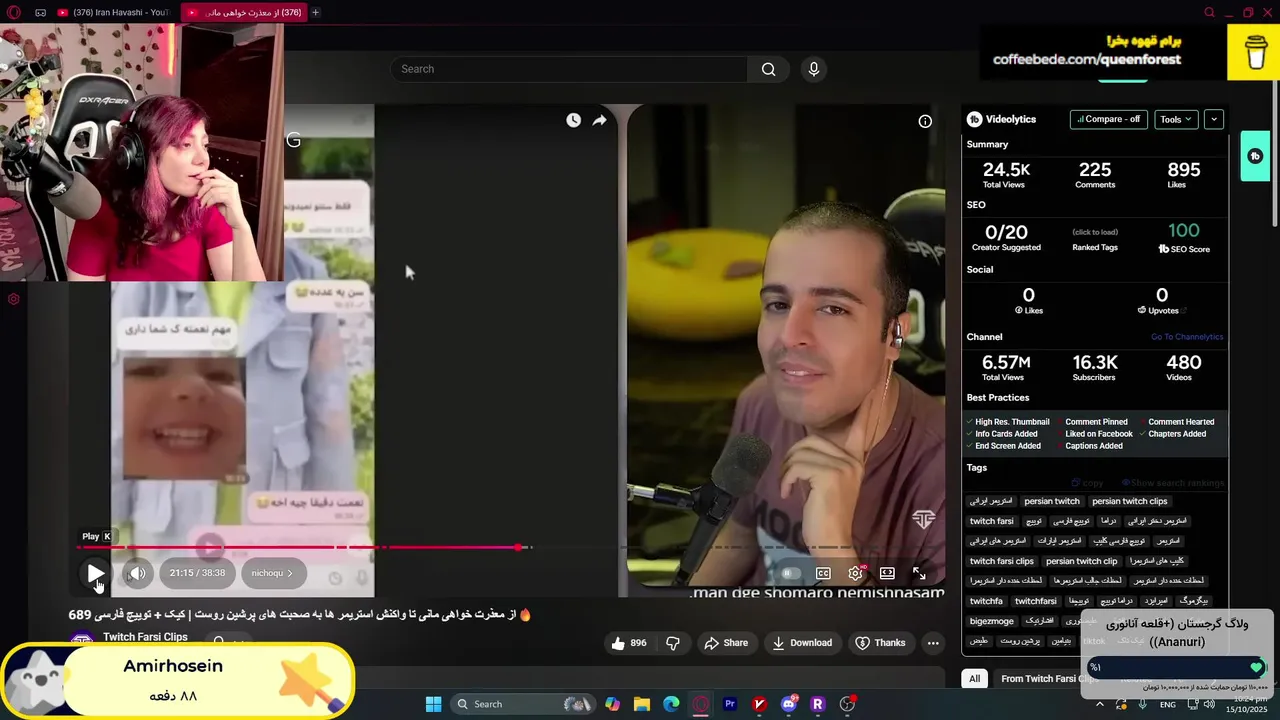This screenshot has width=1280, height=720.
Task: Click the ENG language indicator
Action: (1168, 705)
